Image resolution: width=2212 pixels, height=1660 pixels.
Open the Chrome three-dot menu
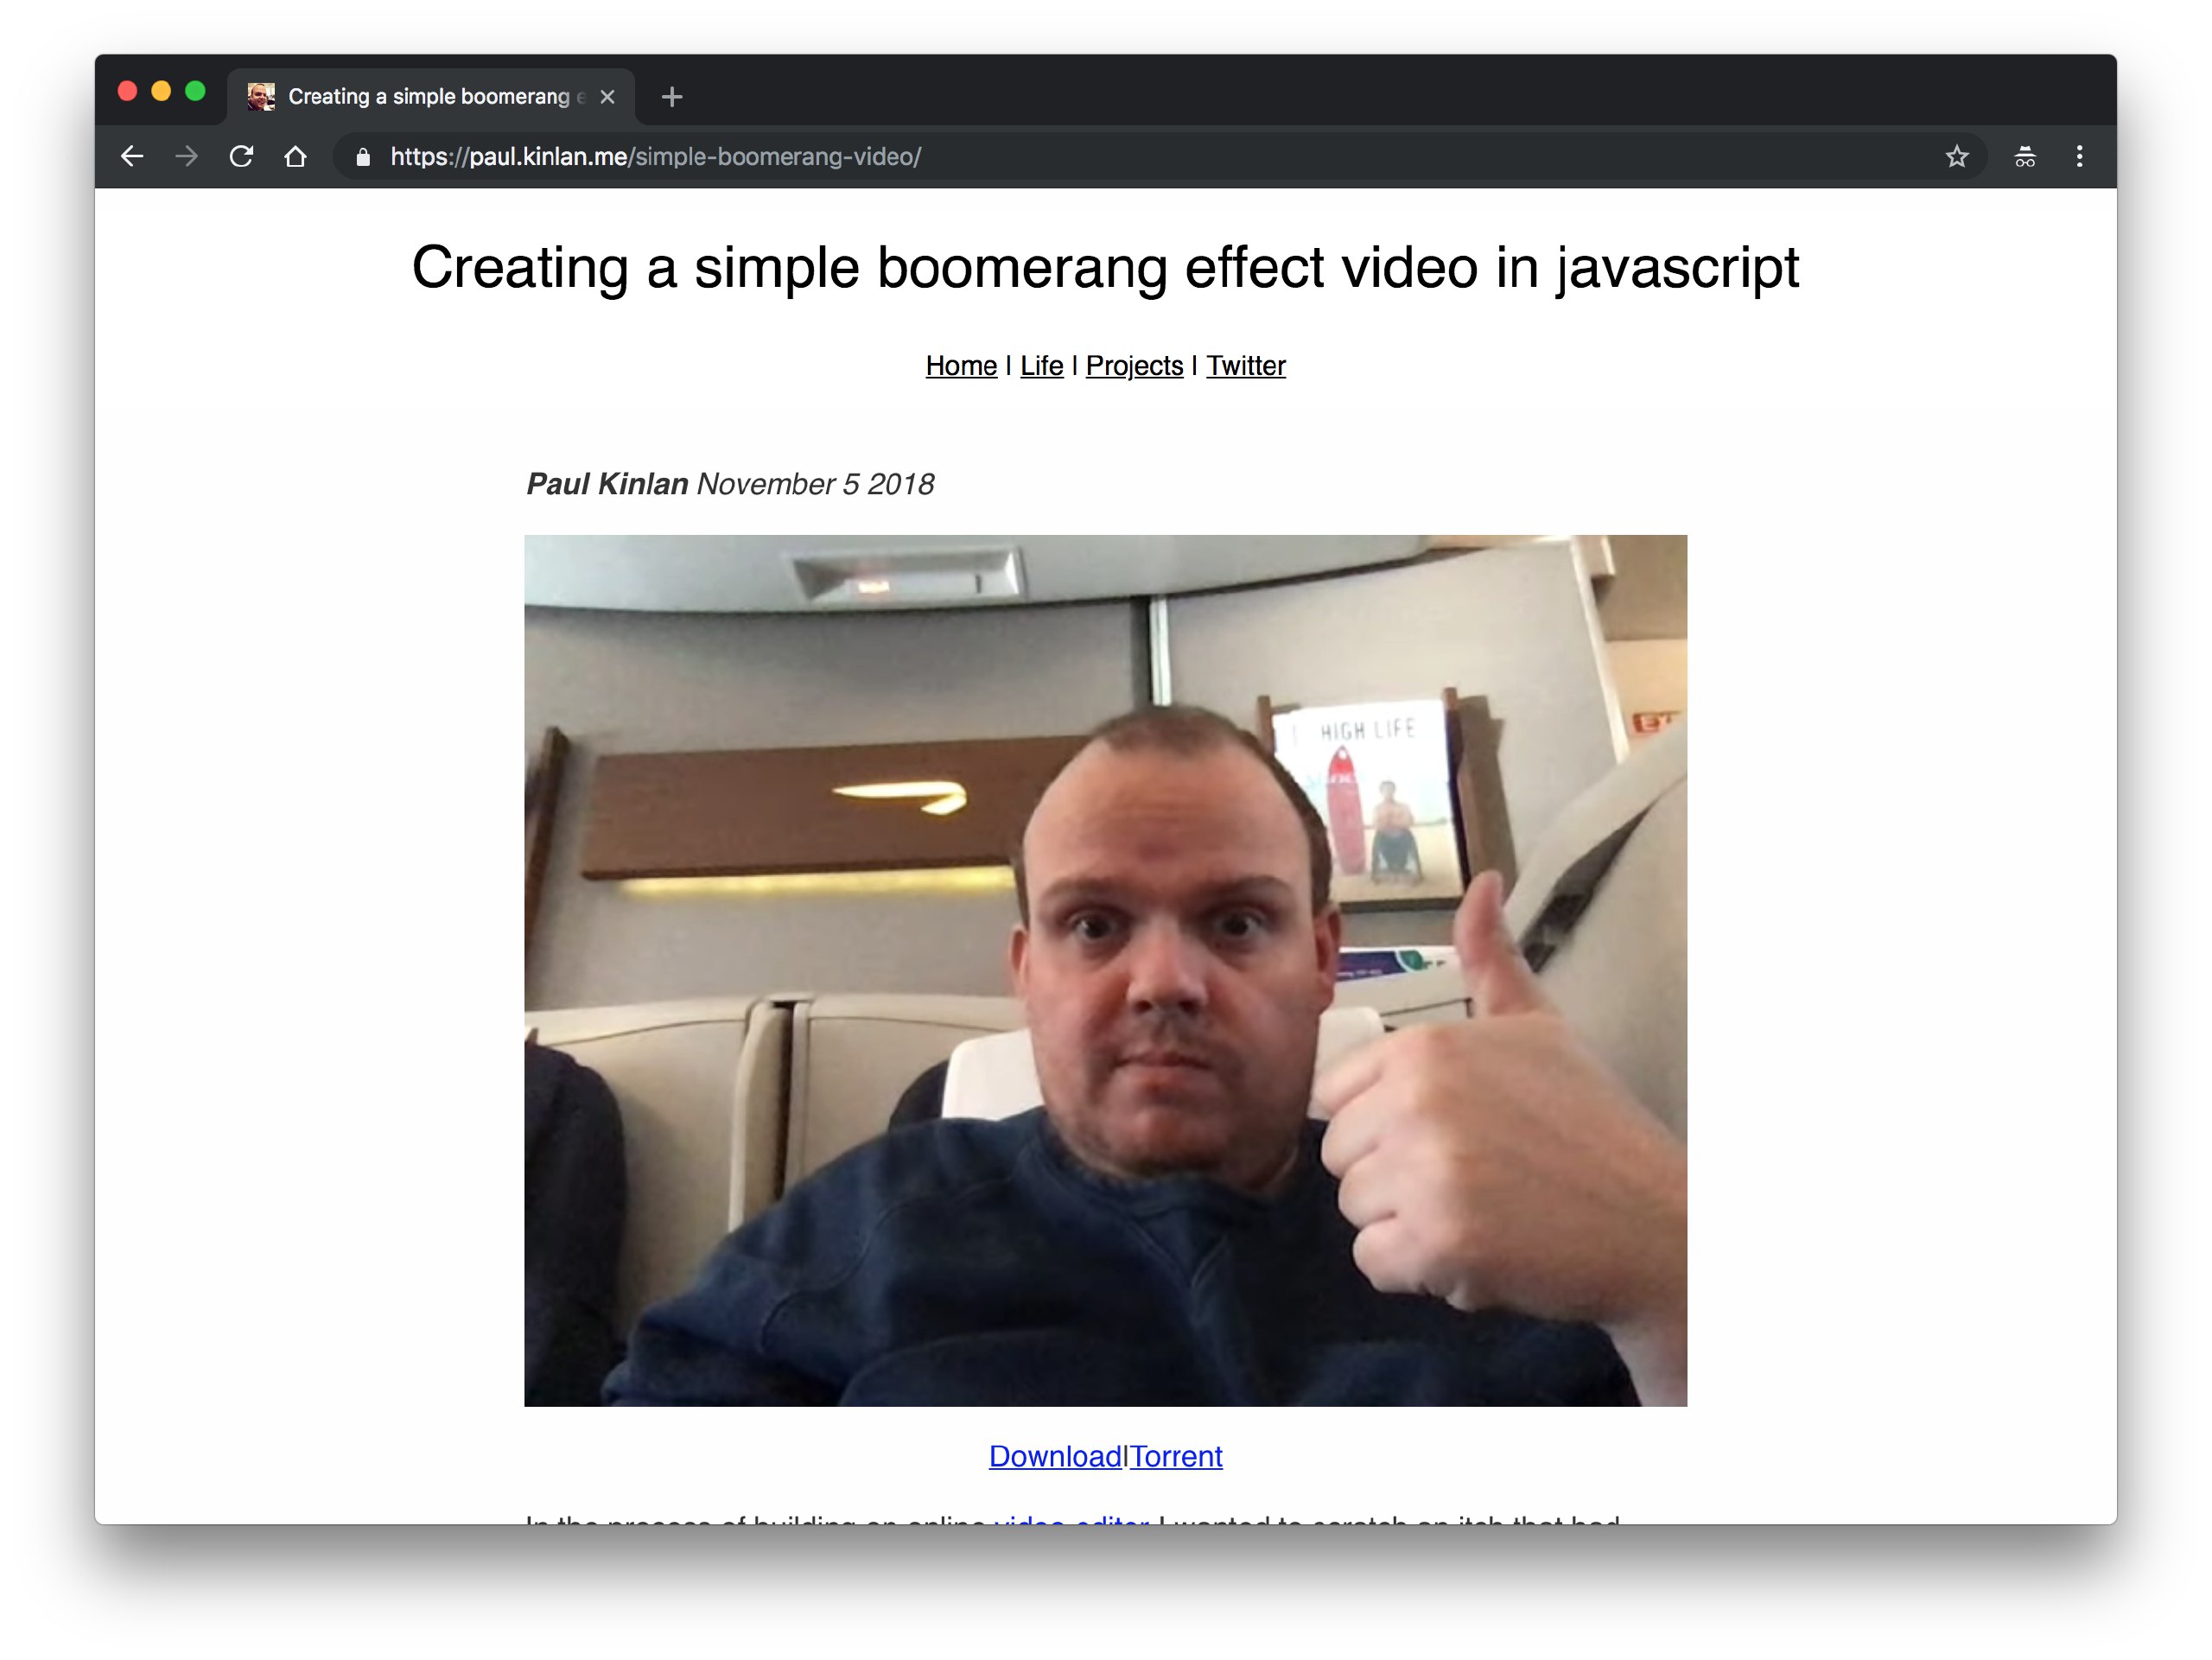(2080, 157)
